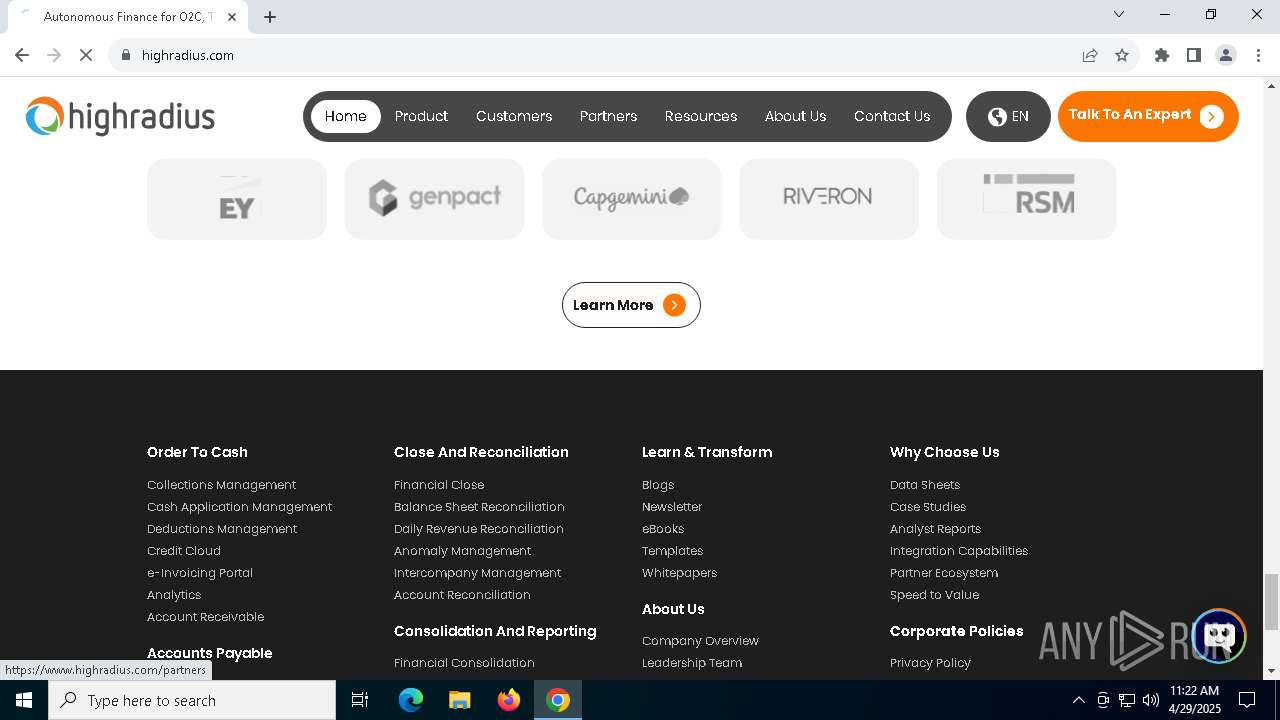The height and width of the screenshot is (720, 1280).
Task: Open Templates link
Action: [x=672, y=551]
